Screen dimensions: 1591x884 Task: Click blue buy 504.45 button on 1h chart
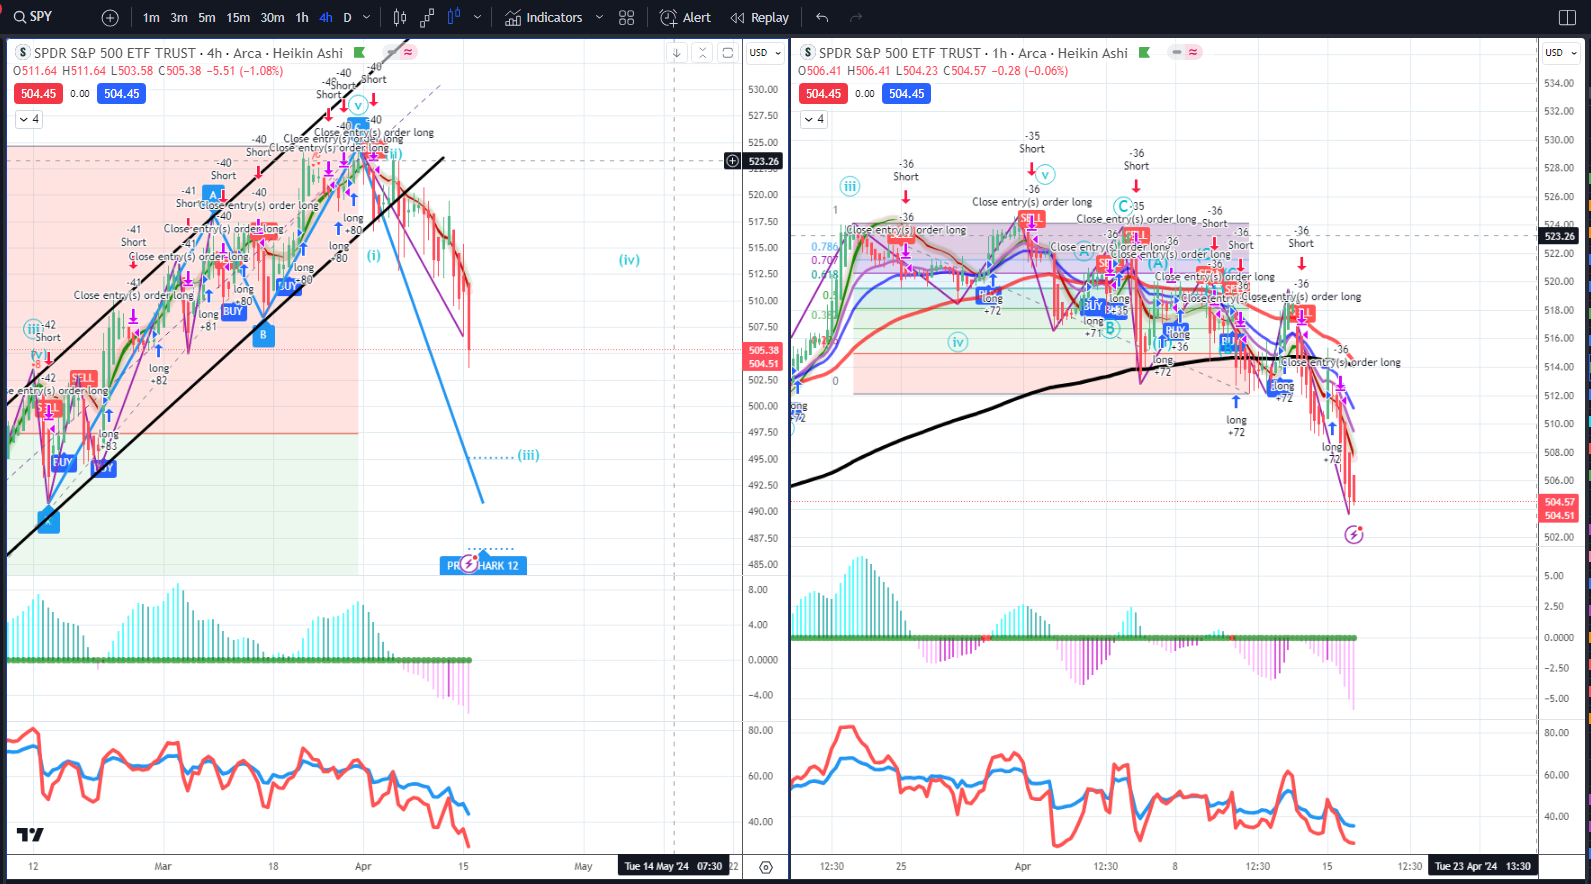pos(907,94)
